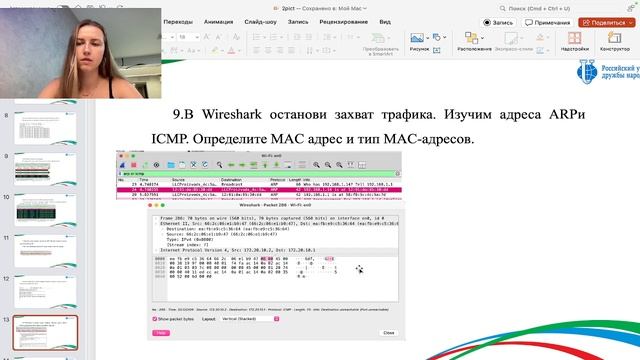
Task: Select slide 10 thumbnail
Action: pos(45,210)
